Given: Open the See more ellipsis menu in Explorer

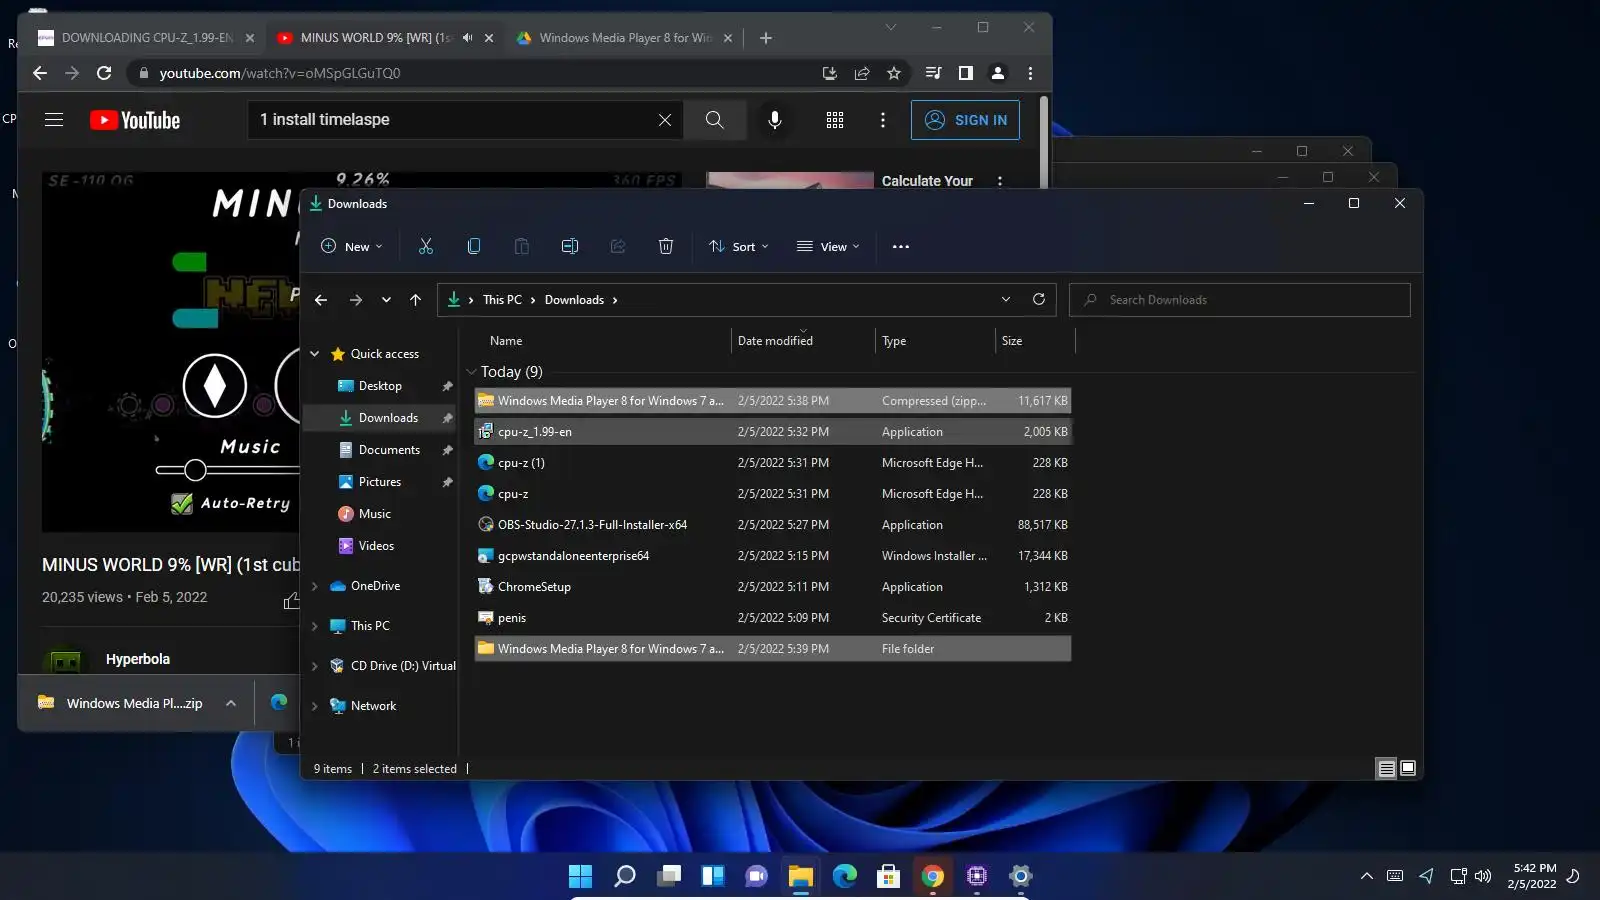Looking at the screenshot, I should [901, 247].
